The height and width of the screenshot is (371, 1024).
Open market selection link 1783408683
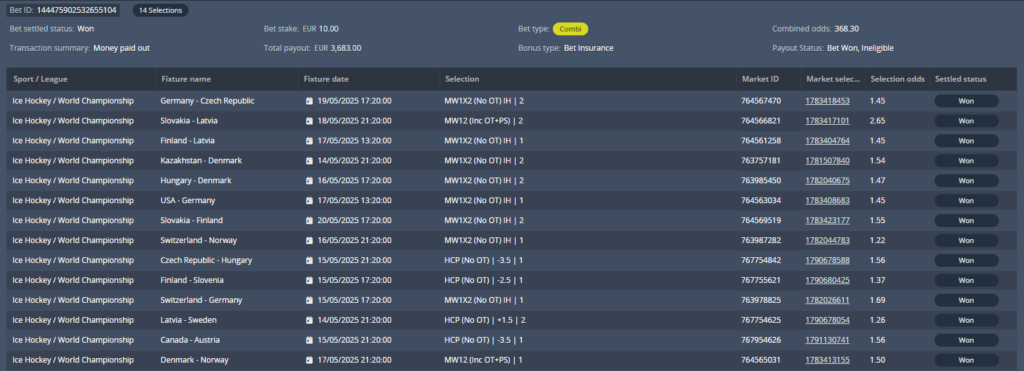coord(827,201)
